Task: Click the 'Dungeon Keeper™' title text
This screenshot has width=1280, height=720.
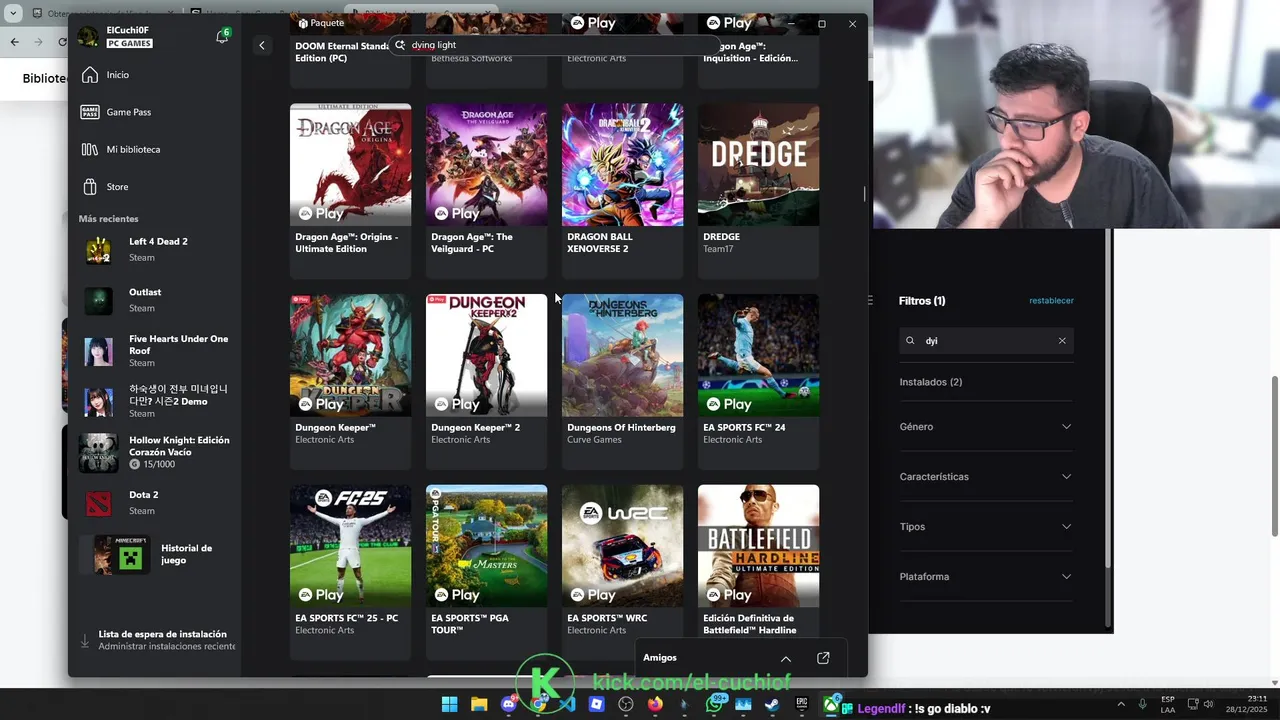Action: (336, 428)
